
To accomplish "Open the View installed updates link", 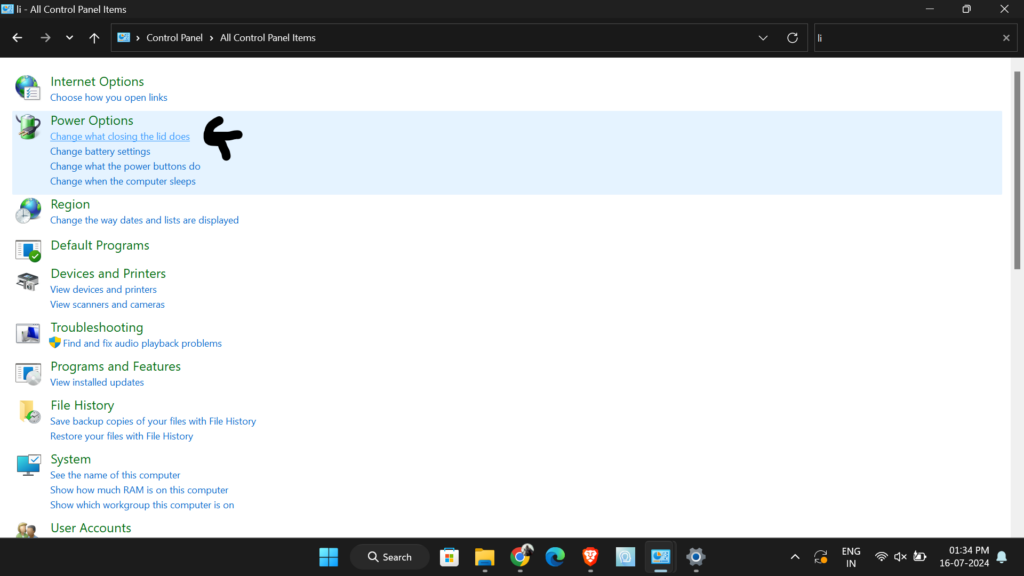I will (x=96, y=382).
